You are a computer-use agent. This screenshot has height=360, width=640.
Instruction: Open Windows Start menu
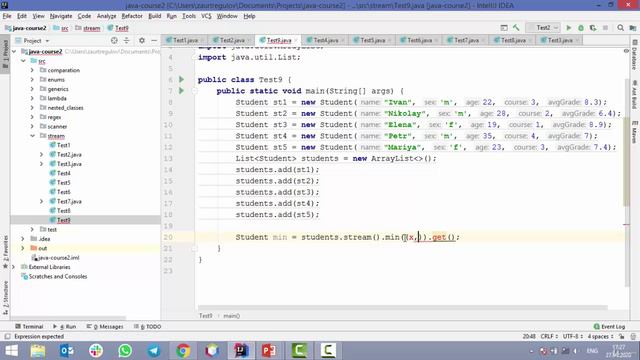11,351
